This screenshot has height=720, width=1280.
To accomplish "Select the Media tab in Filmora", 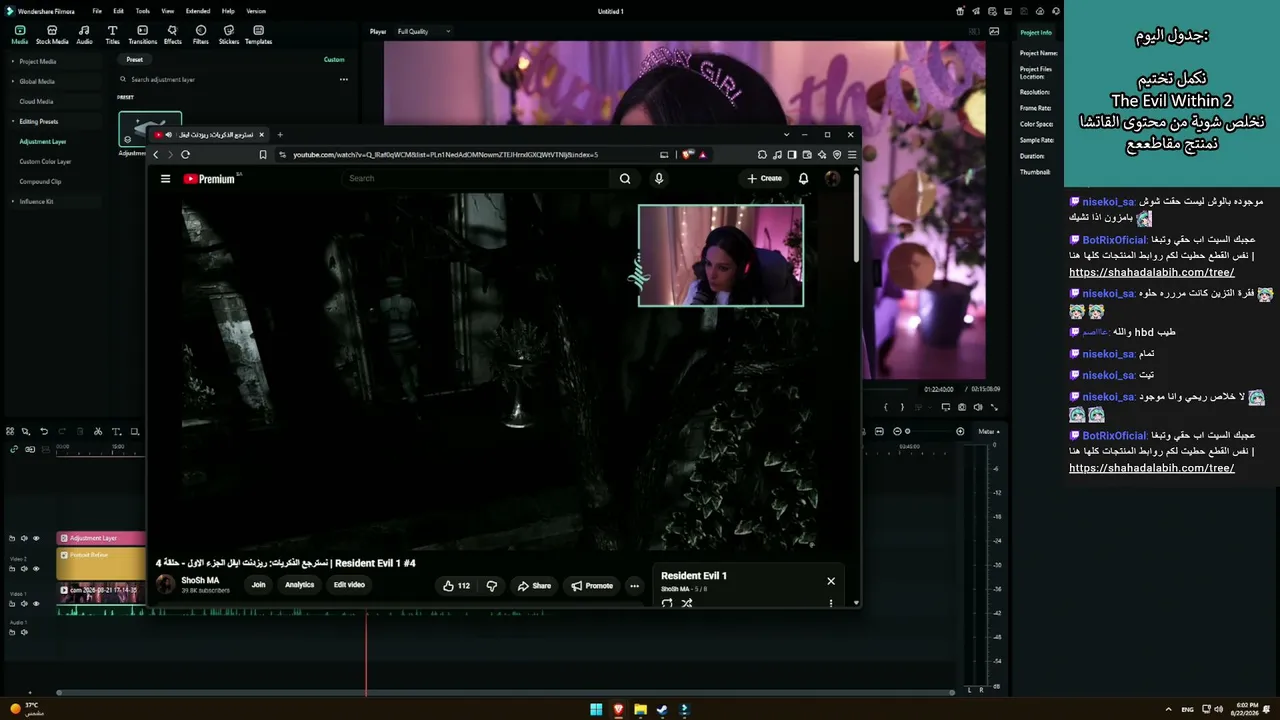I will (20, 35).
